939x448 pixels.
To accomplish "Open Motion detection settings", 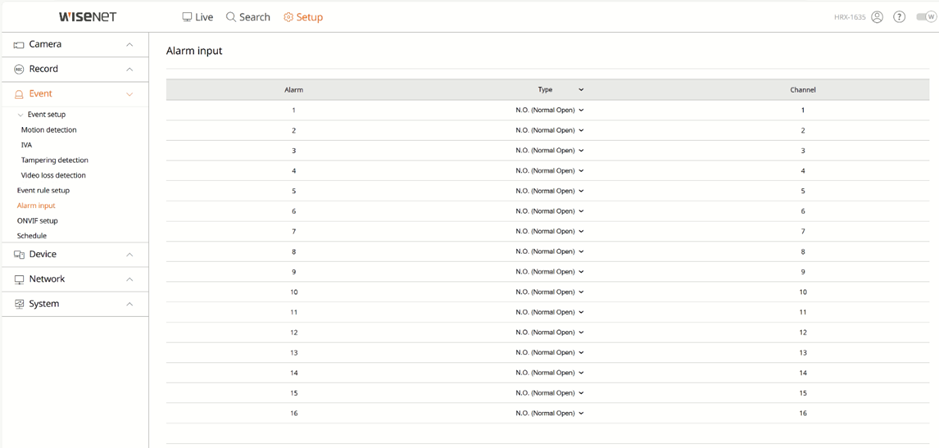I will pos(49,129).
